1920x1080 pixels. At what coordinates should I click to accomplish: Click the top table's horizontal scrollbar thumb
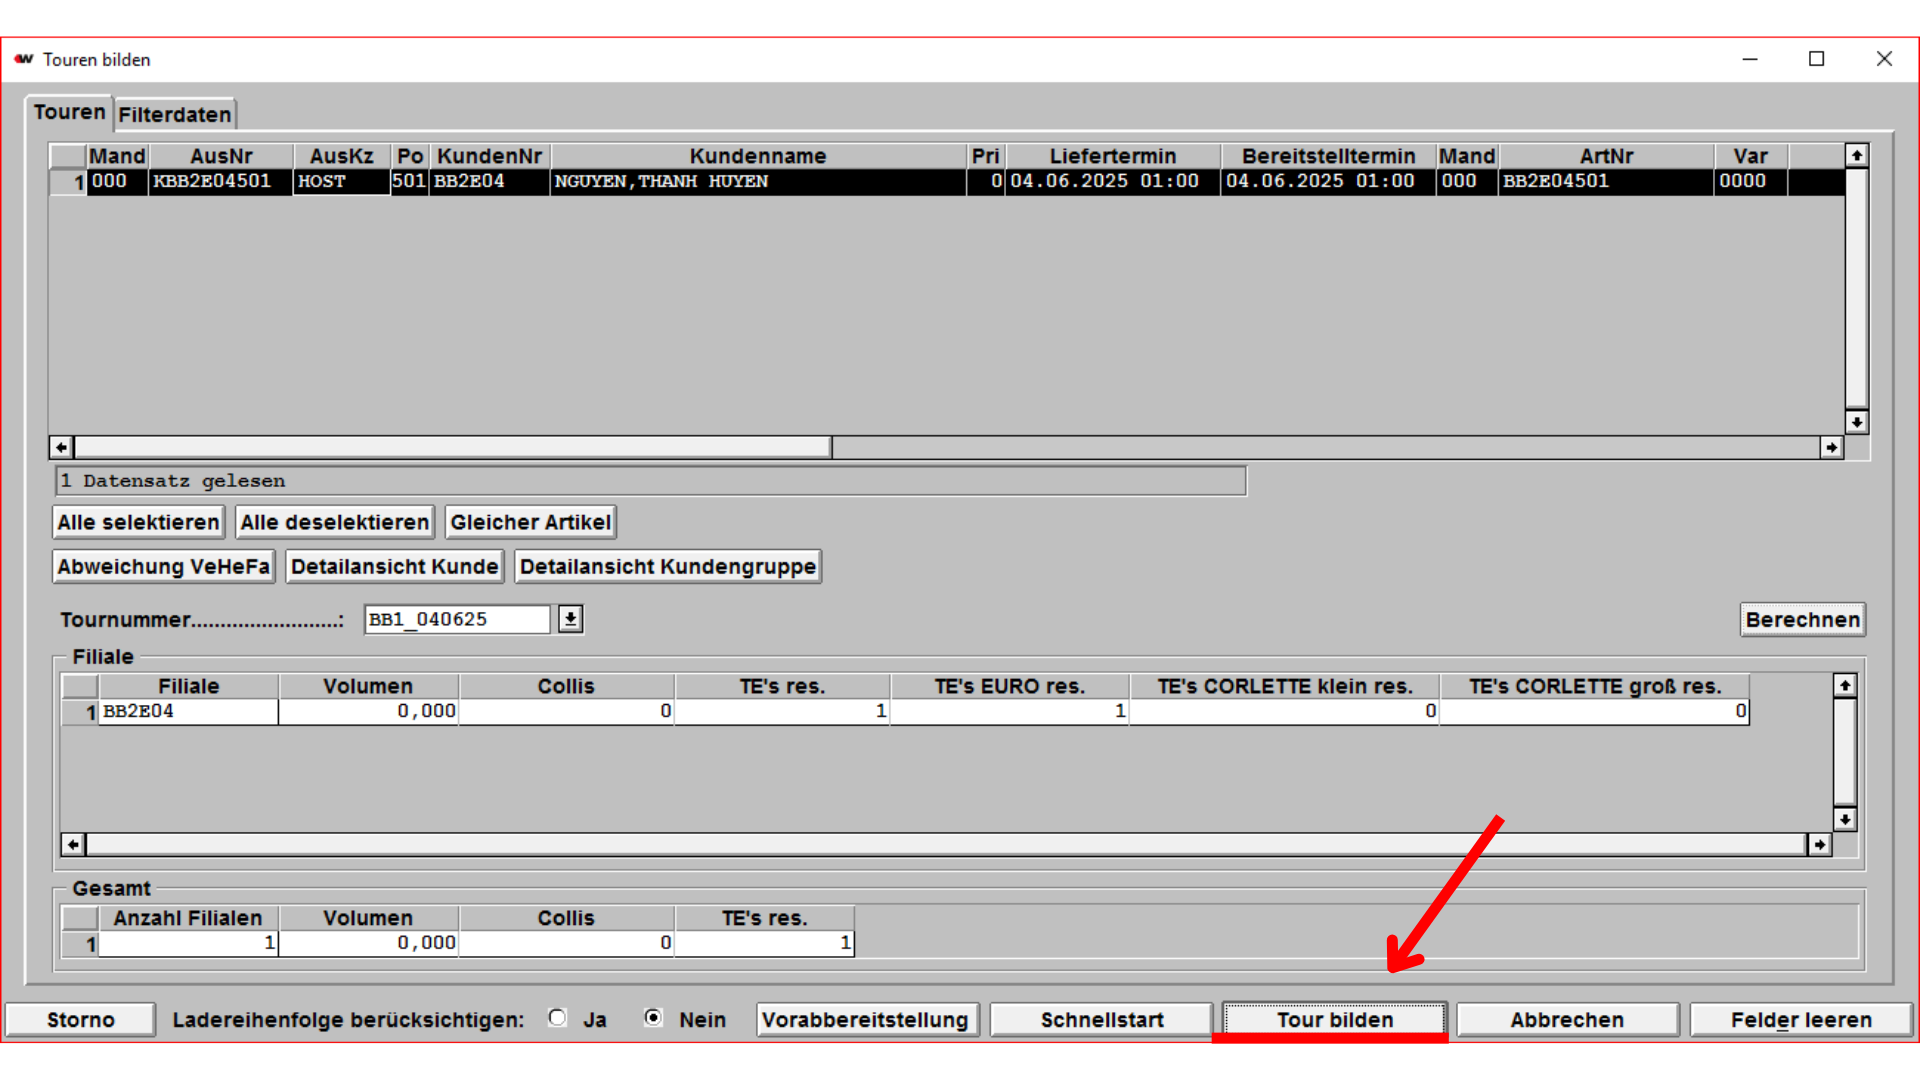click(x=452, y=447)
